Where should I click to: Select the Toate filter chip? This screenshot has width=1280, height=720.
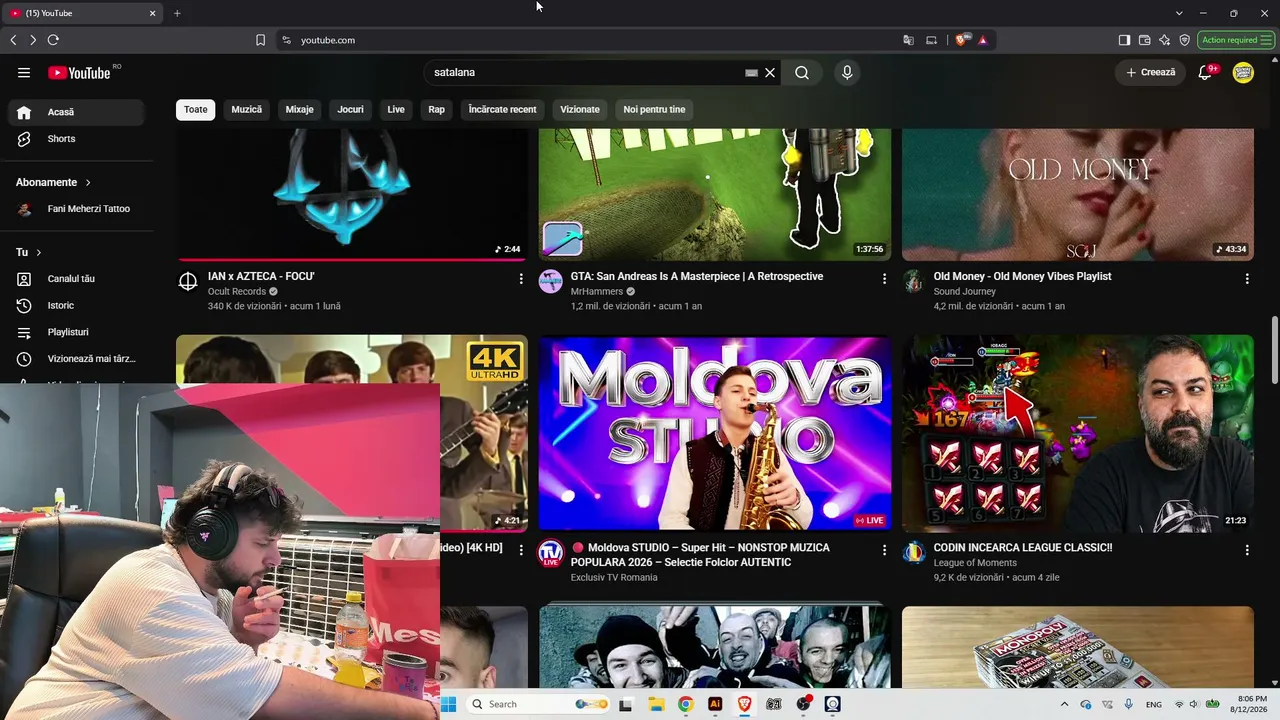coord(196,110)
